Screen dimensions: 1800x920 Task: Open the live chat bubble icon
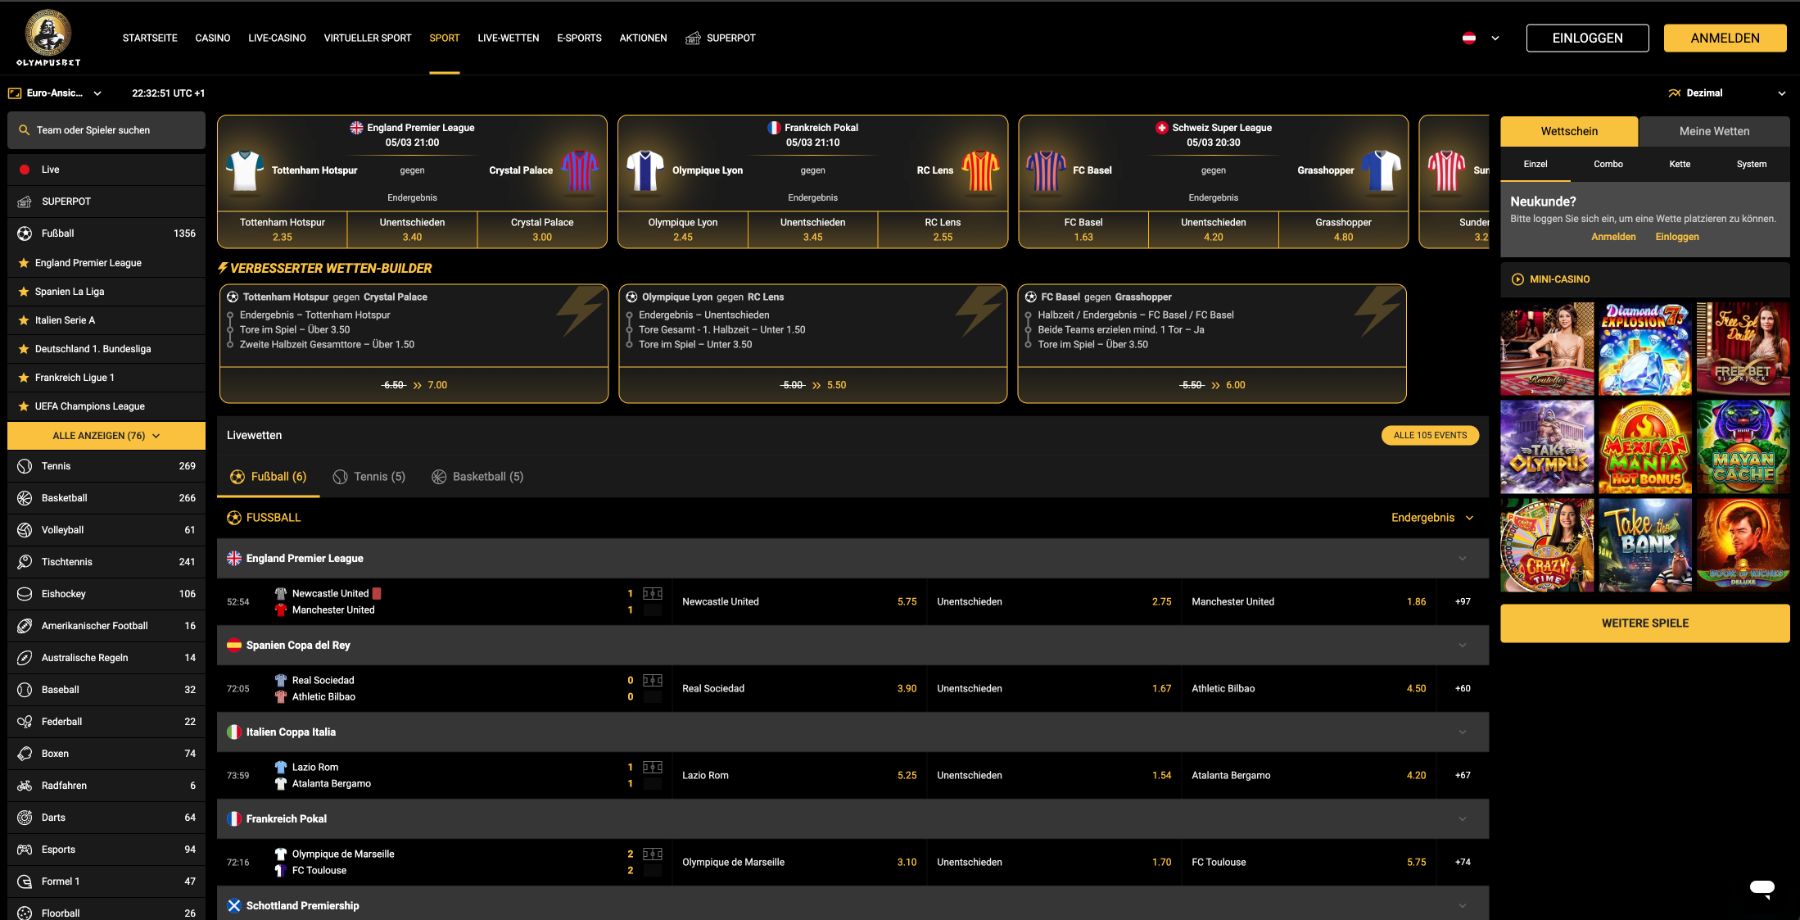coord(1762,887)
